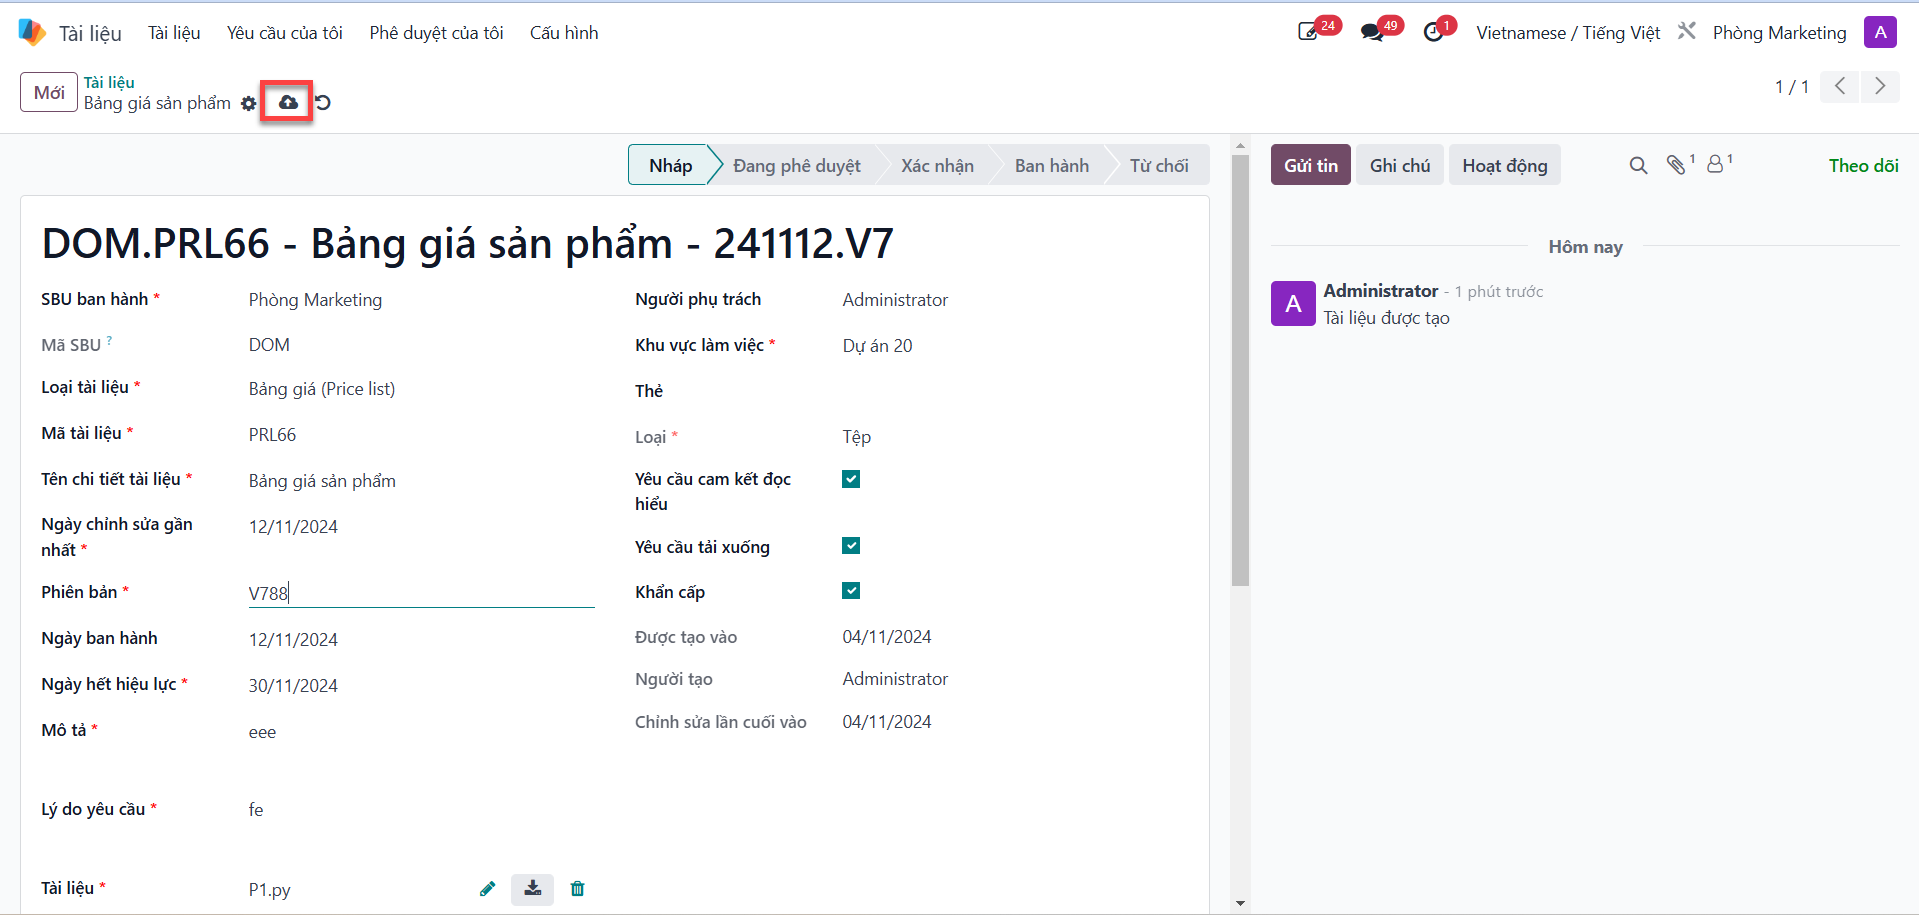The image size is (1919, 915).
Task: Download the P1.py file
Action: 533,888
